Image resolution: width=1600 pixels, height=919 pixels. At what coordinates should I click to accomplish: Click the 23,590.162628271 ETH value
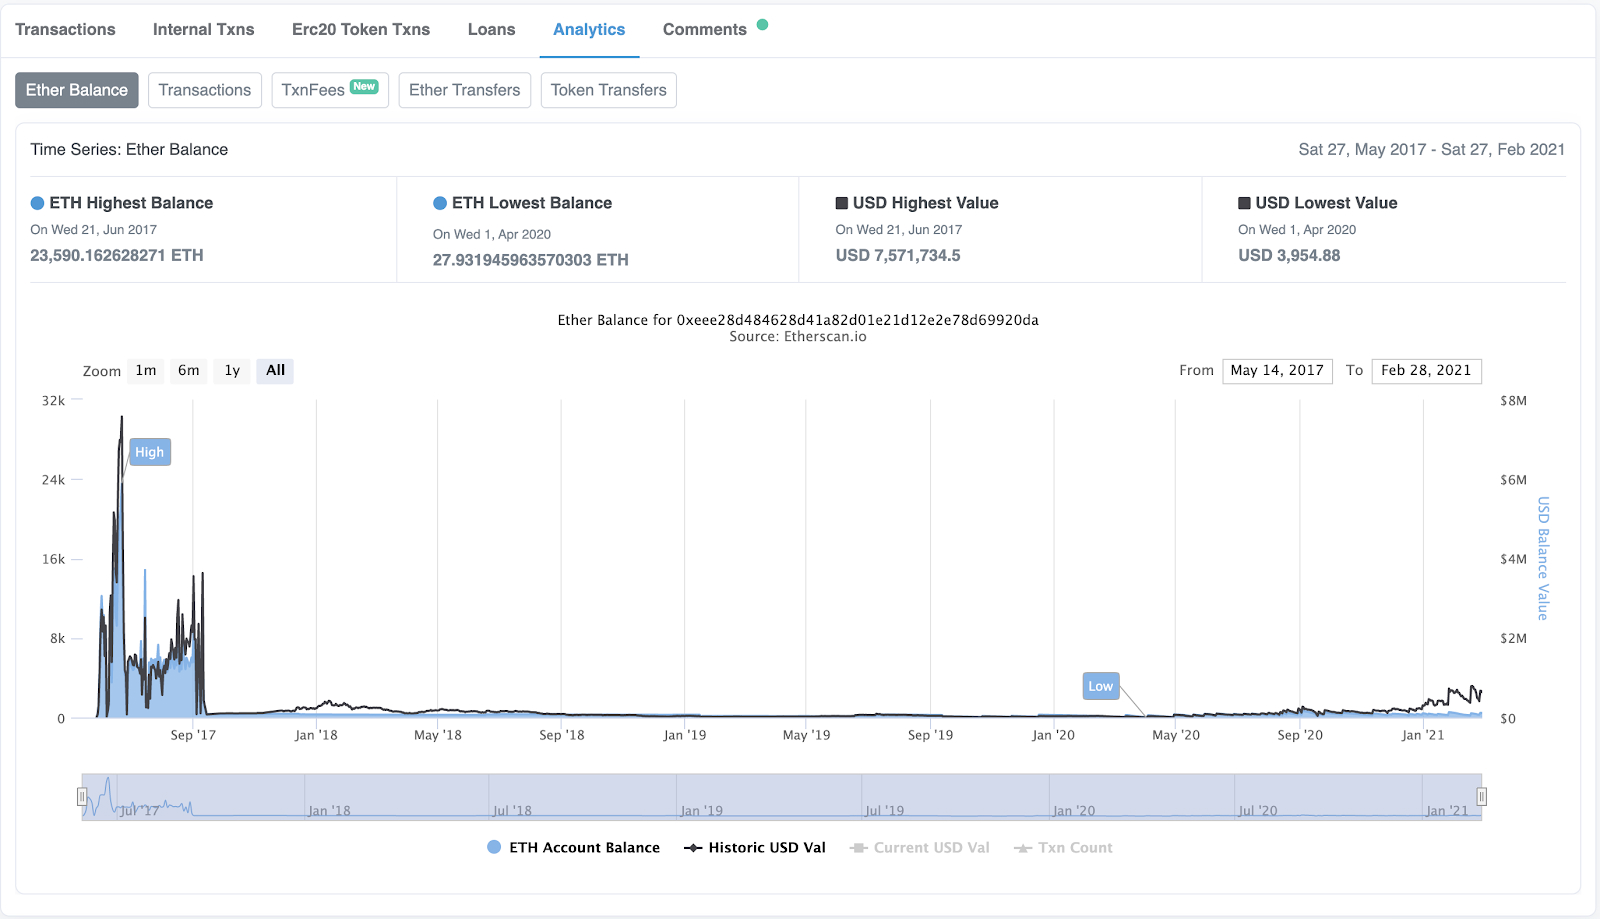117,256
